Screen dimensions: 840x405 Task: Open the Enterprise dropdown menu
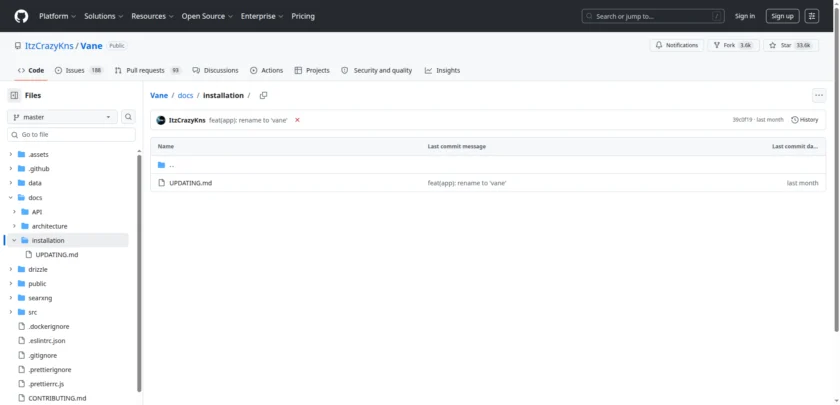point(262,16)
